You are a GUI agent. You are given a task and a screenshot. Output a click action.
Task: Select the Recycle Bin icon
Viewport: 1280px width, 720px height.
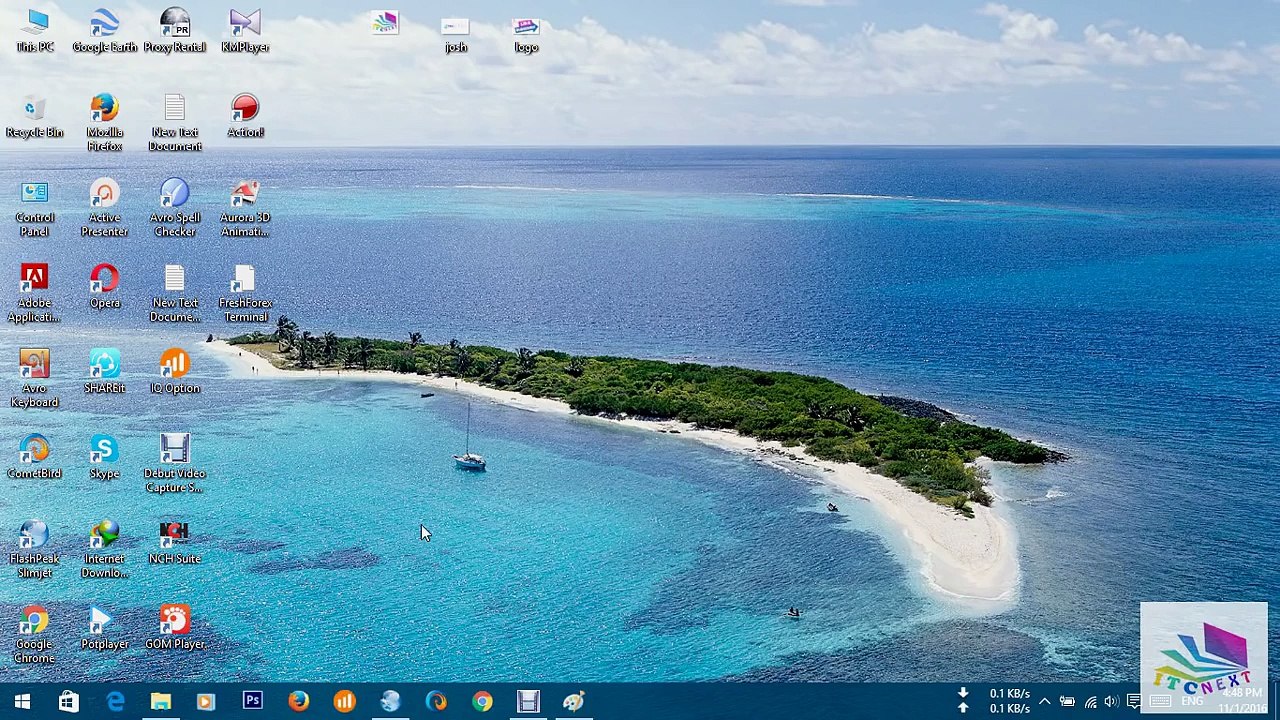tap(34, 115)
